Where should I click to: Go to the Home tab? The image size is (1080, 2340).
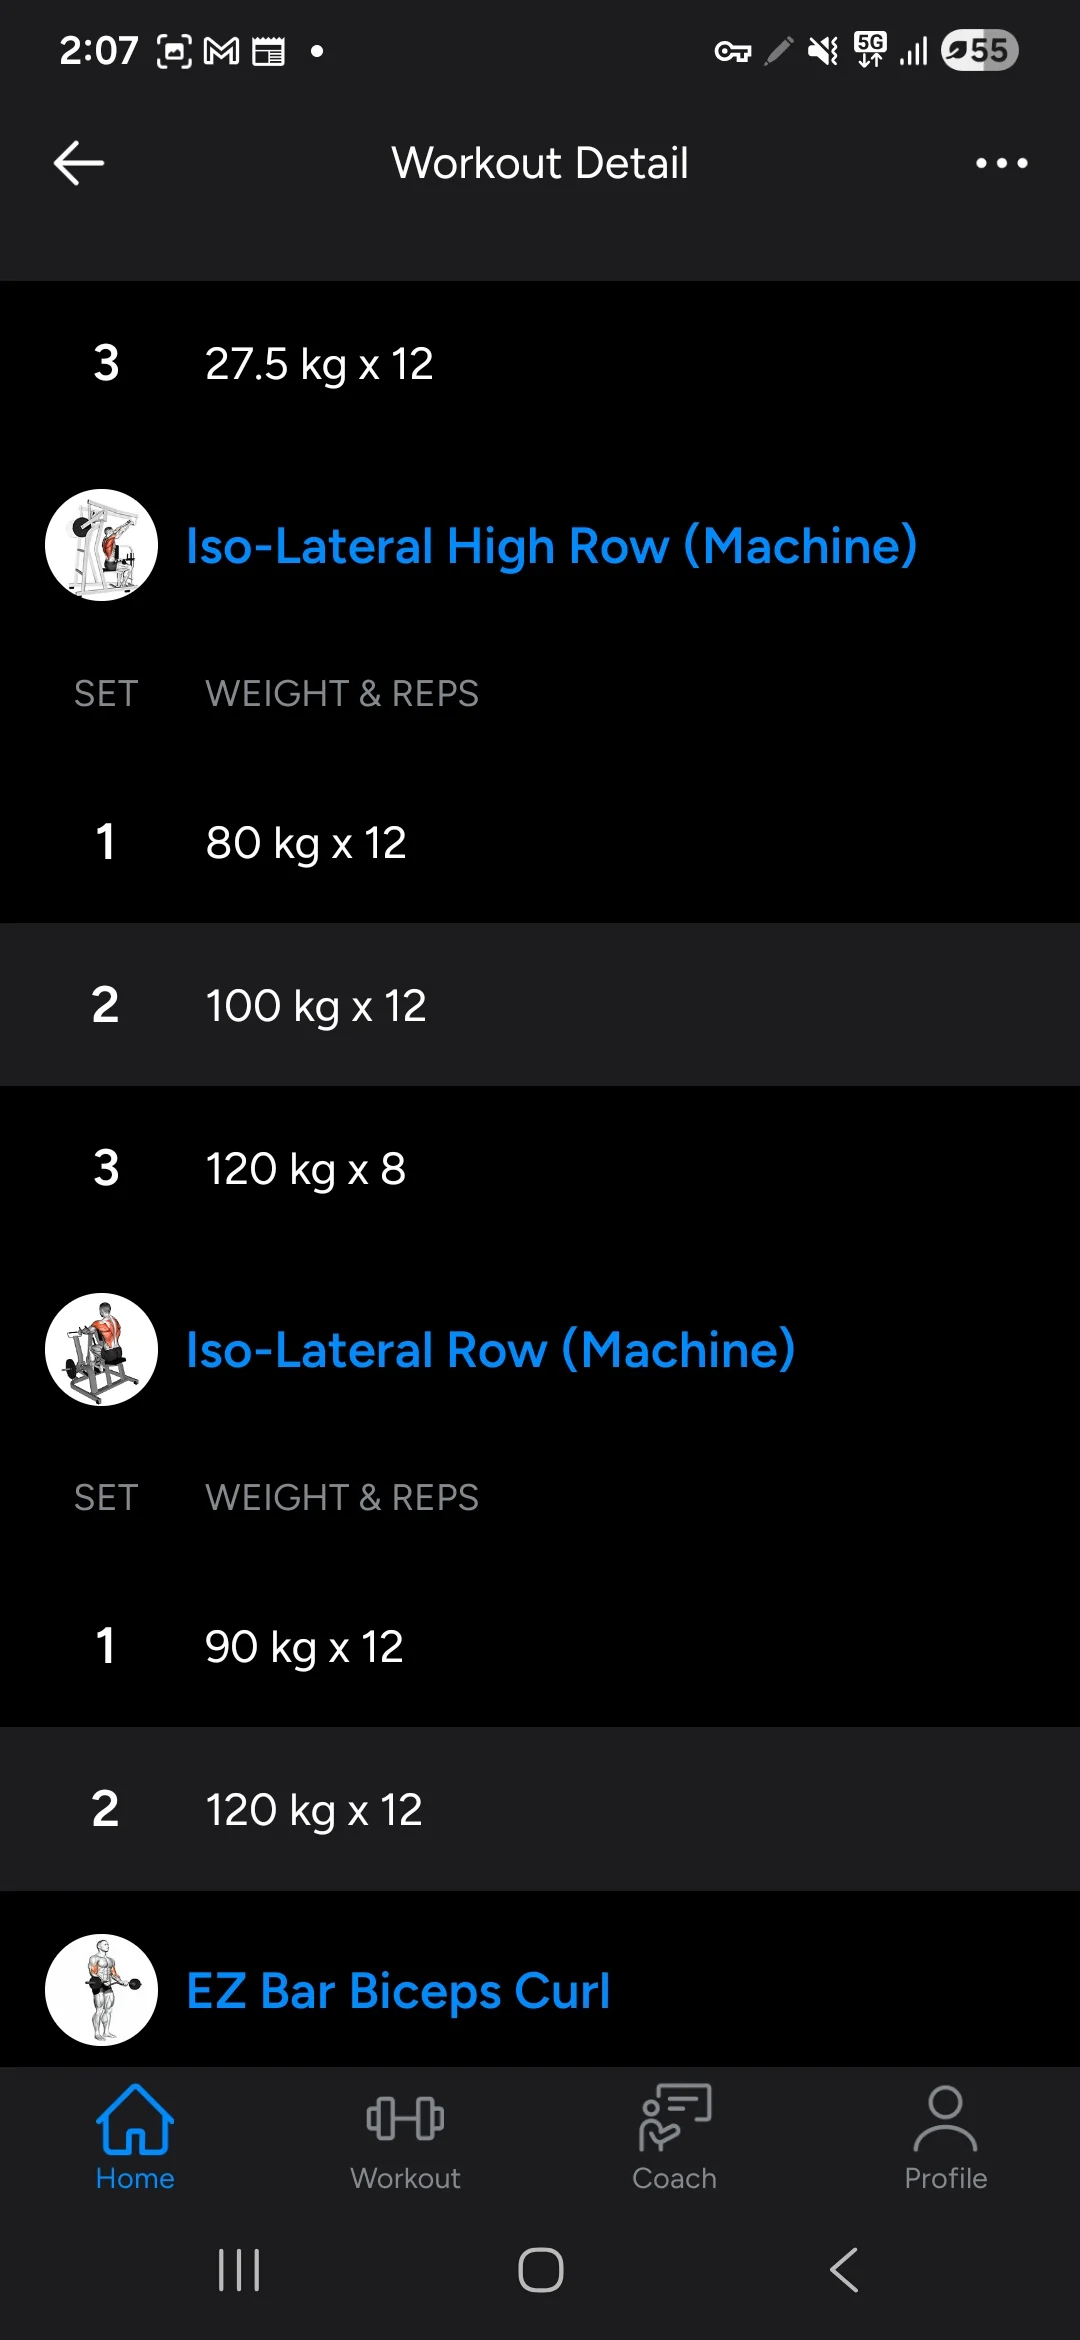(x=135, y=2137)
